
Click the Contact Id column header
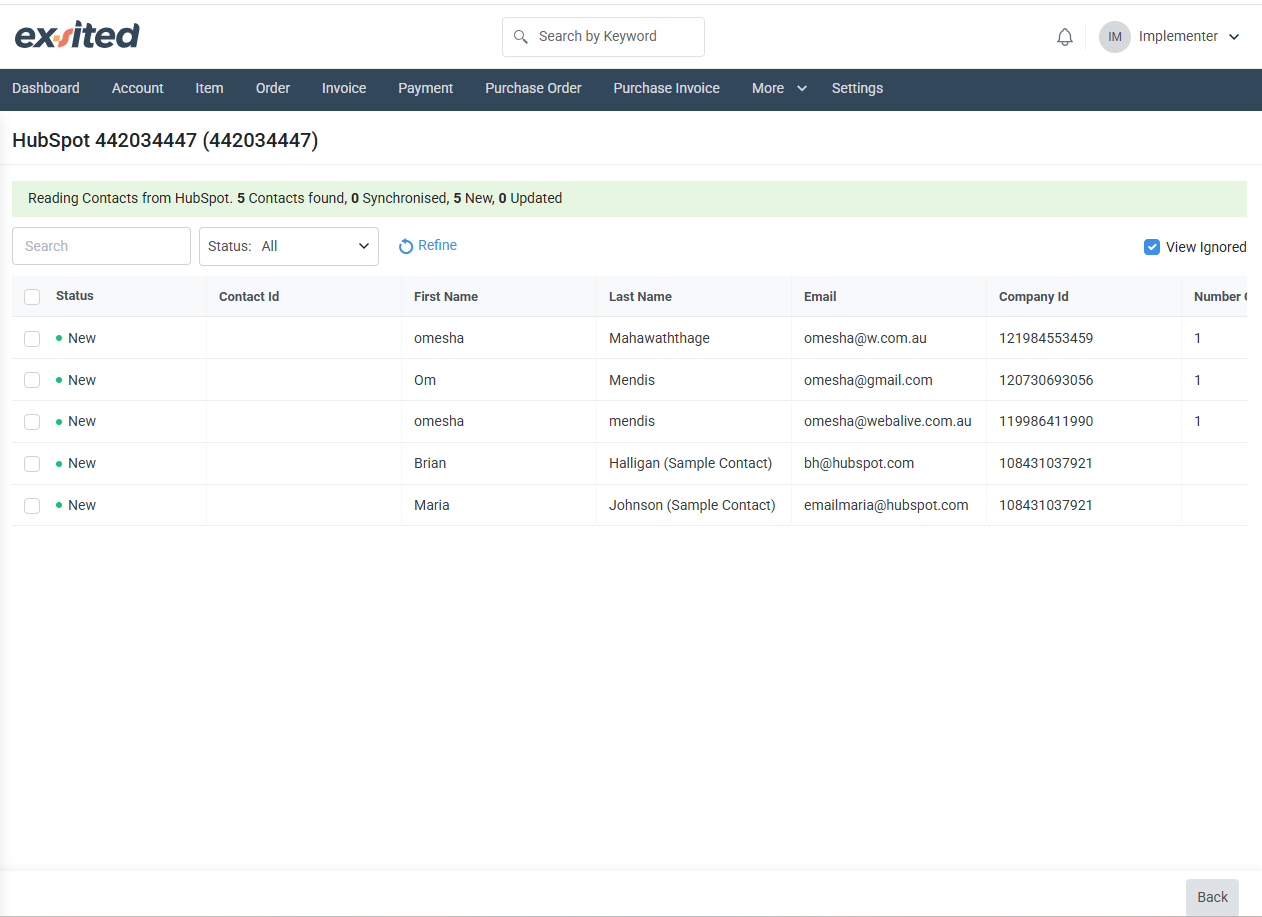(249, 297)
